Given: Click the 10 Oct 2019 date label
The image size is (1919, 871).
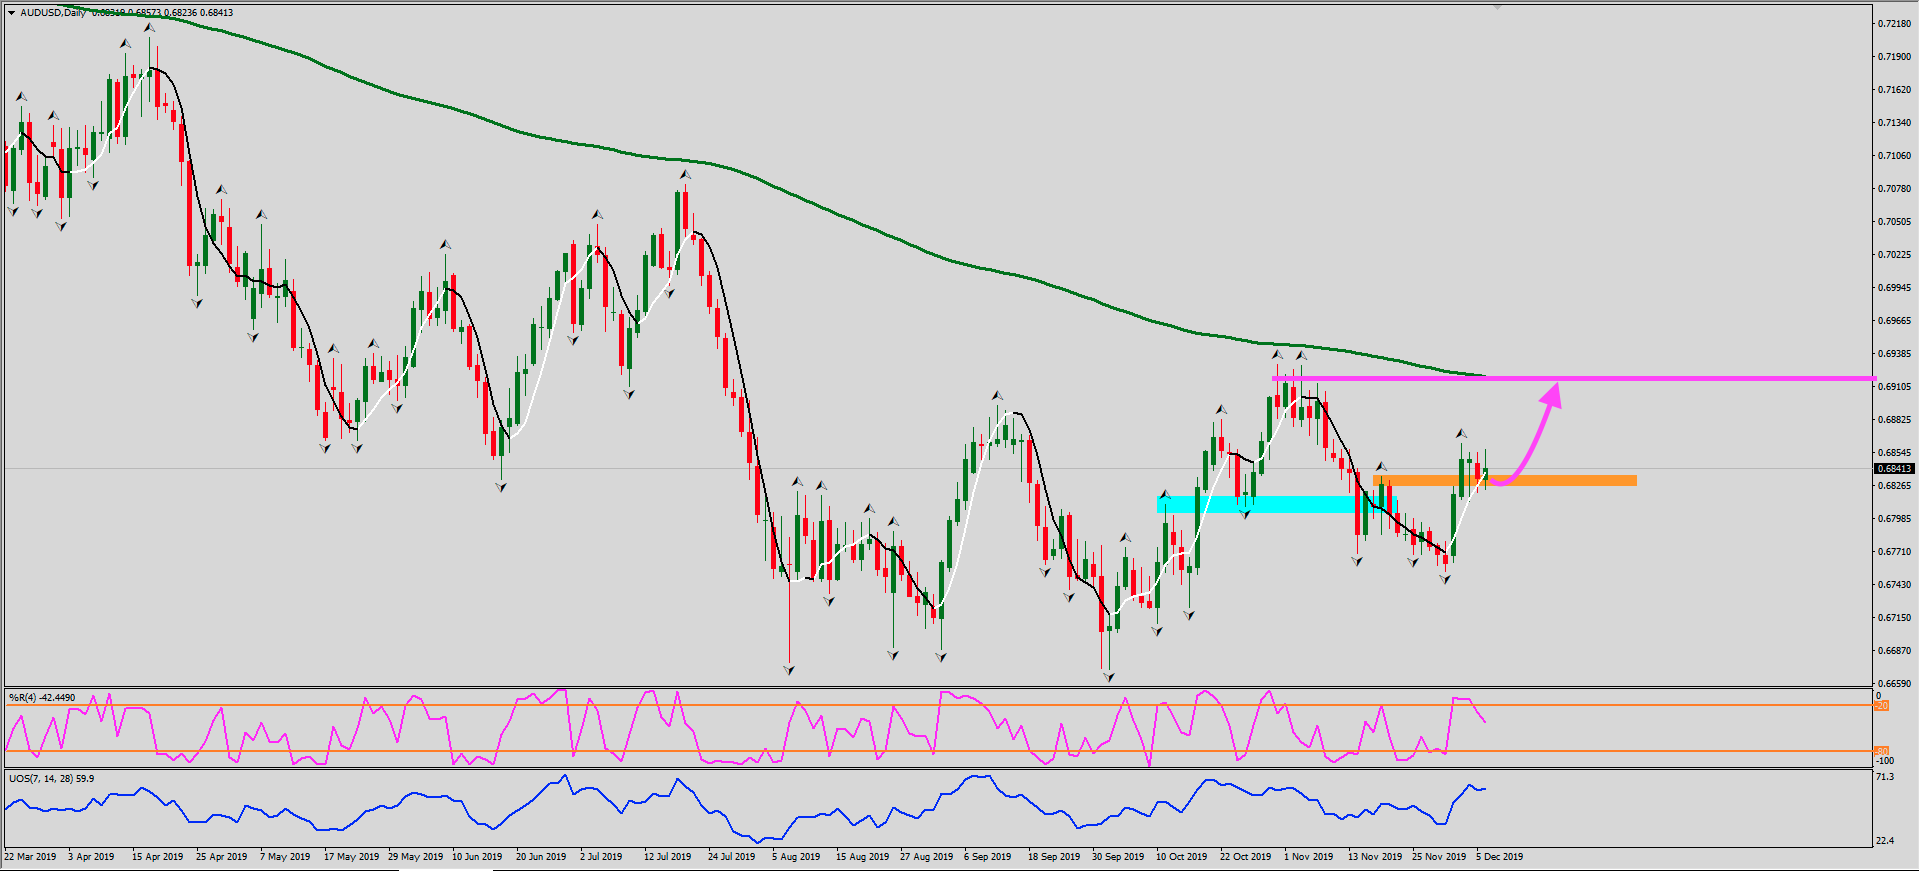Looking at the screenshot, I should click(1181, 857).
